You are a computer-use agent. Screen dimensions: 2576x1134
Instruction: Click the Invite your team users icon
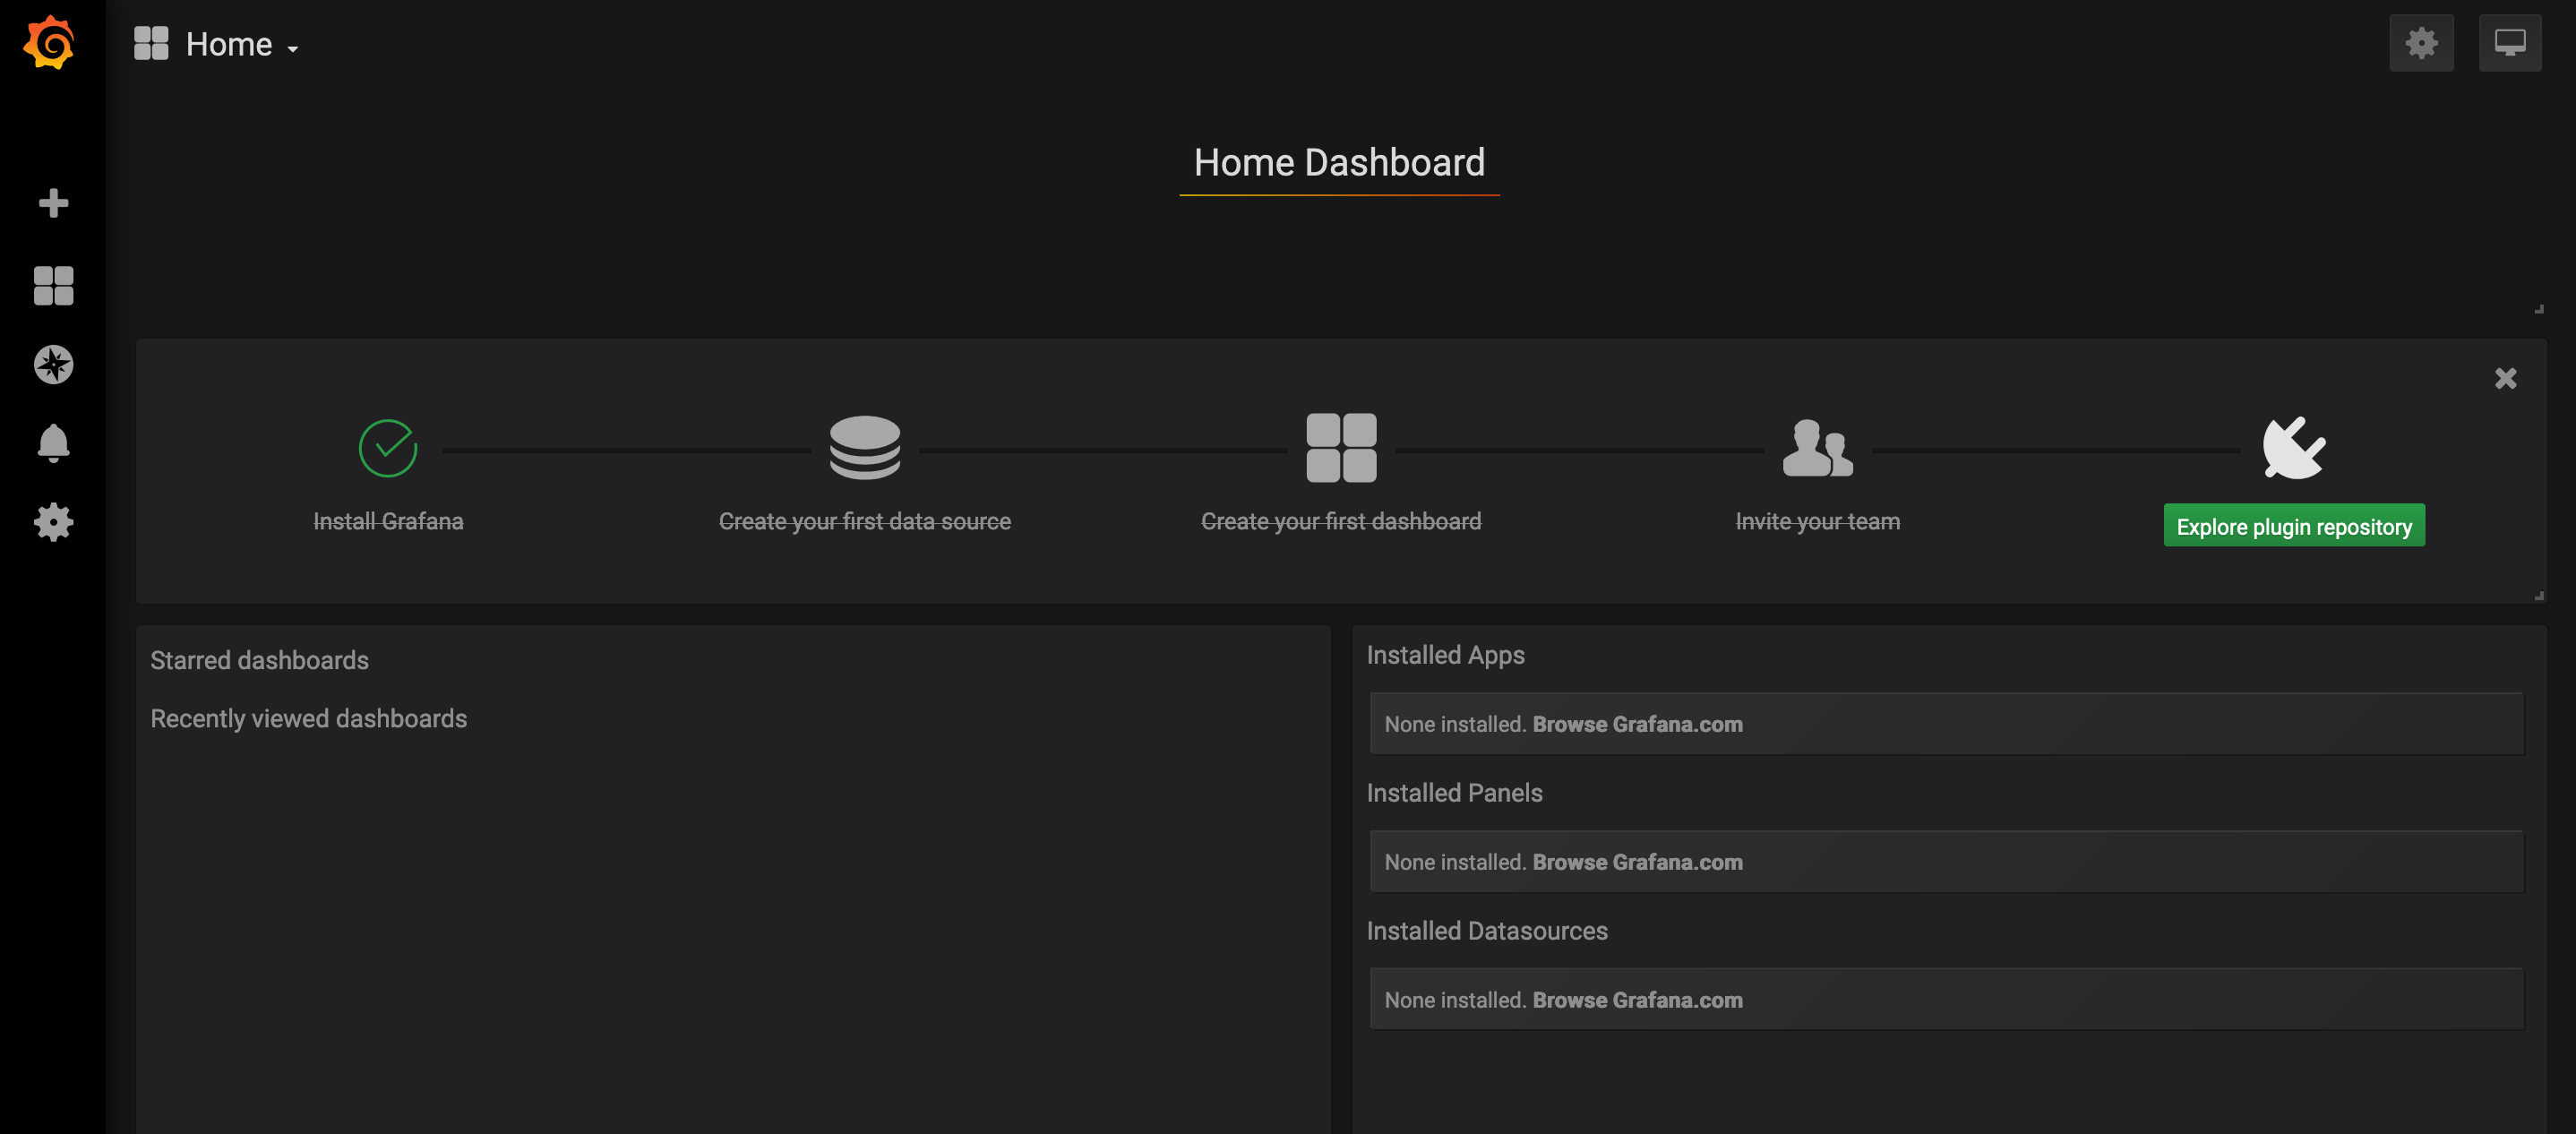[x=1817, y=448]
